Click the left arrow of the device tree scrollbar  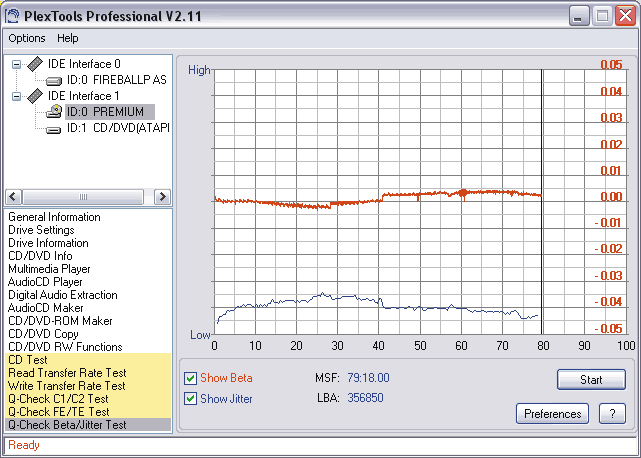tap(13, 197)
